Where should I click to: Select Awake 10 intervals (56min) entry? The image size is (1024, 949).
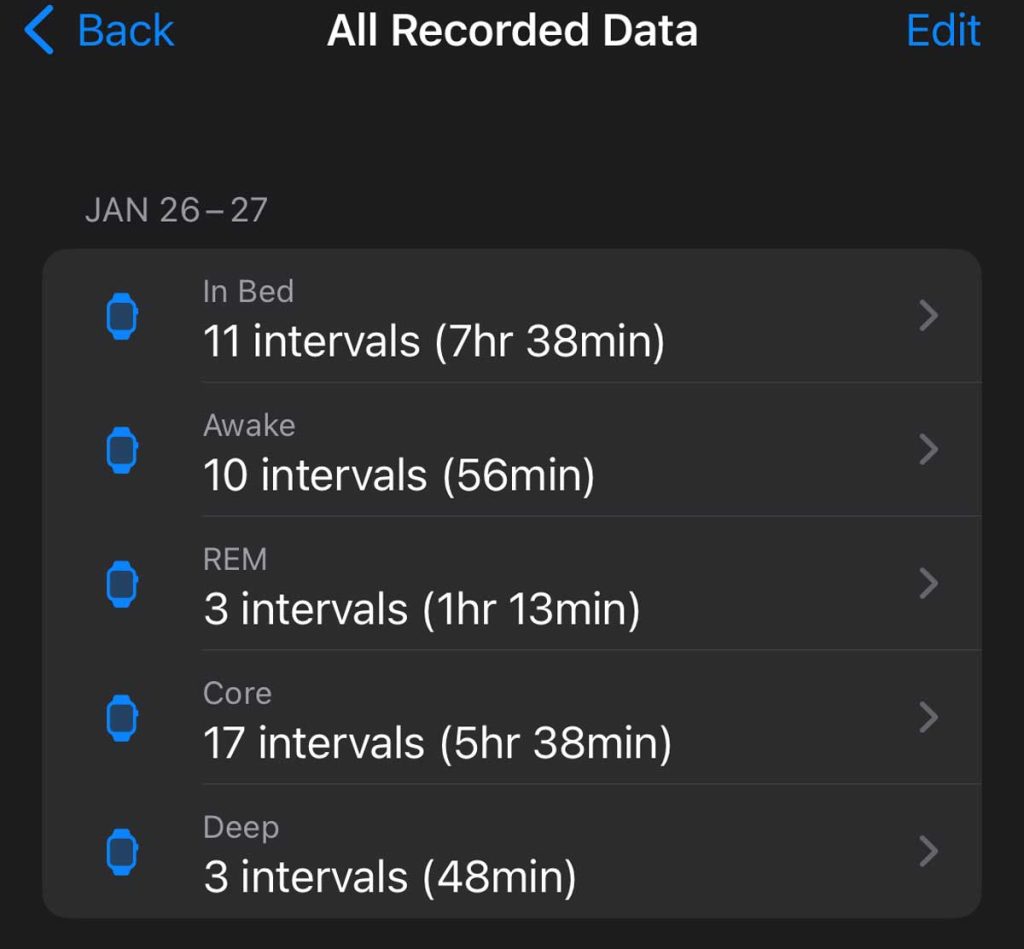click(399, 475)
